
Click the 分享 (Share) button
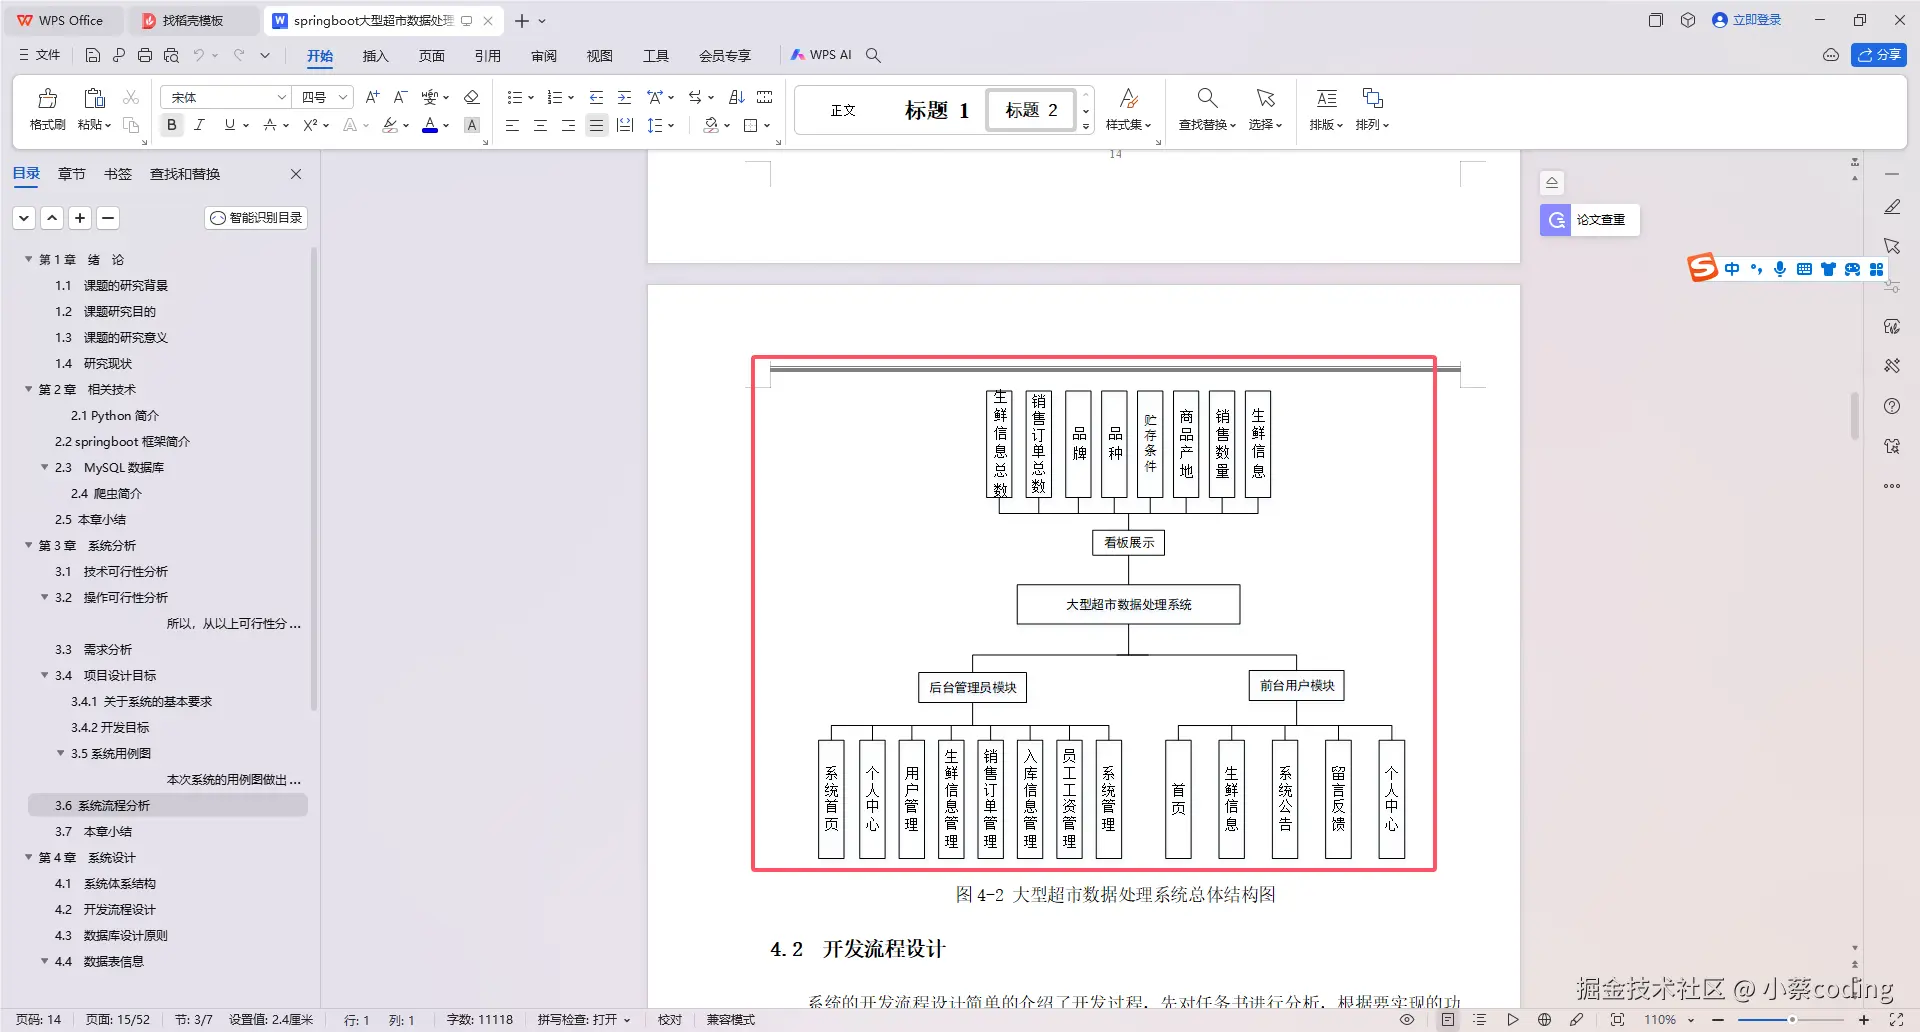pyautogui.click(x=1879, y=55)
